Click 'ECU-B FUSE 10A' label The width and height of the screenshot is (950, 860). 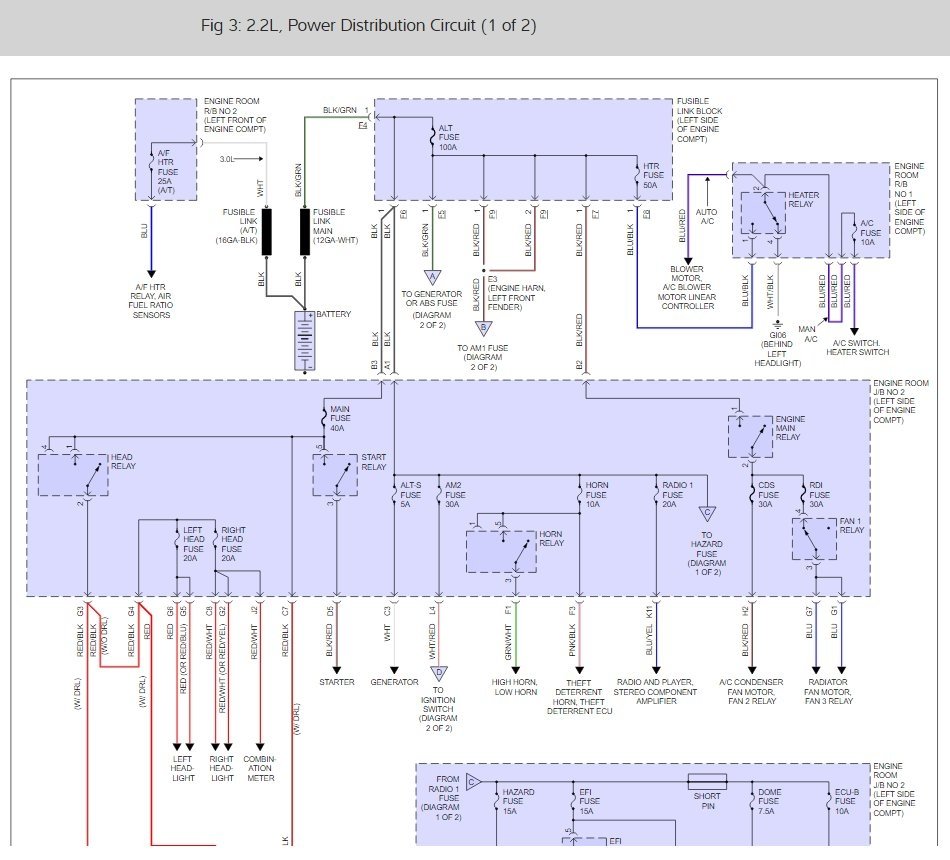(x=846, y=801)
